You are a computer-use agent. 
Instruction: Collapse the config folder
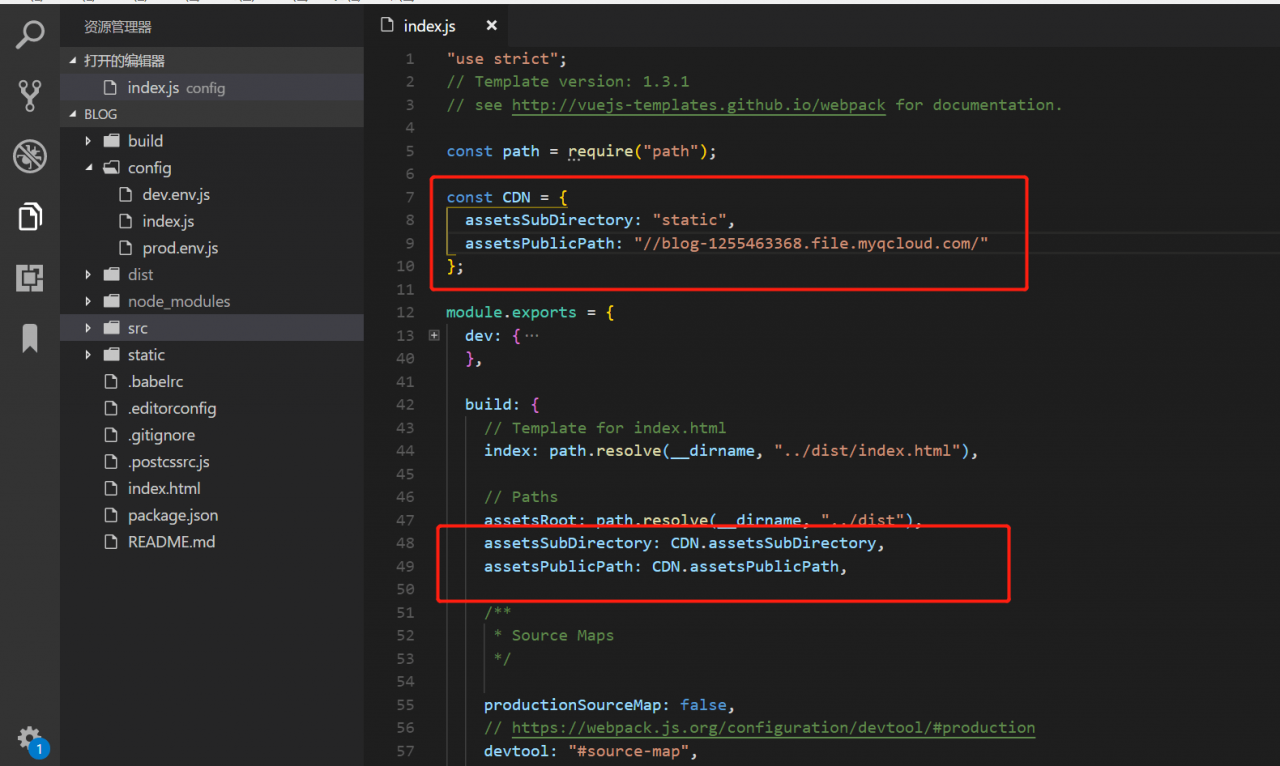(149, 168)
